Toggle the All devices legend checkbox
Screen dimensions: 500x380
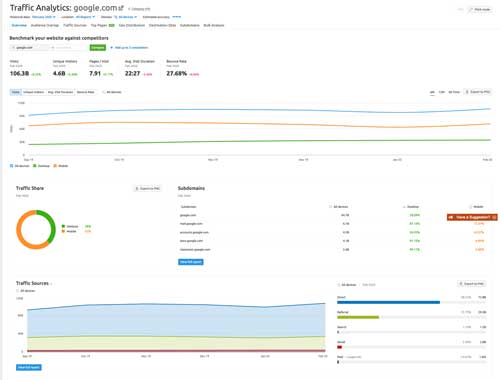click(x=12, y=166)
